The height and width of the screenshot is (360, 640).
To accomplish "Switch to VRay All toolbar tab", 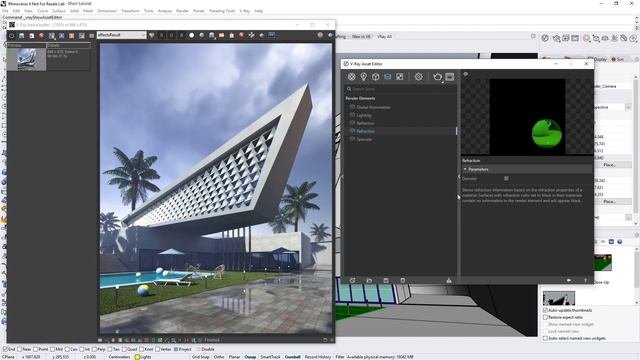I will click(x=384, y=37).
